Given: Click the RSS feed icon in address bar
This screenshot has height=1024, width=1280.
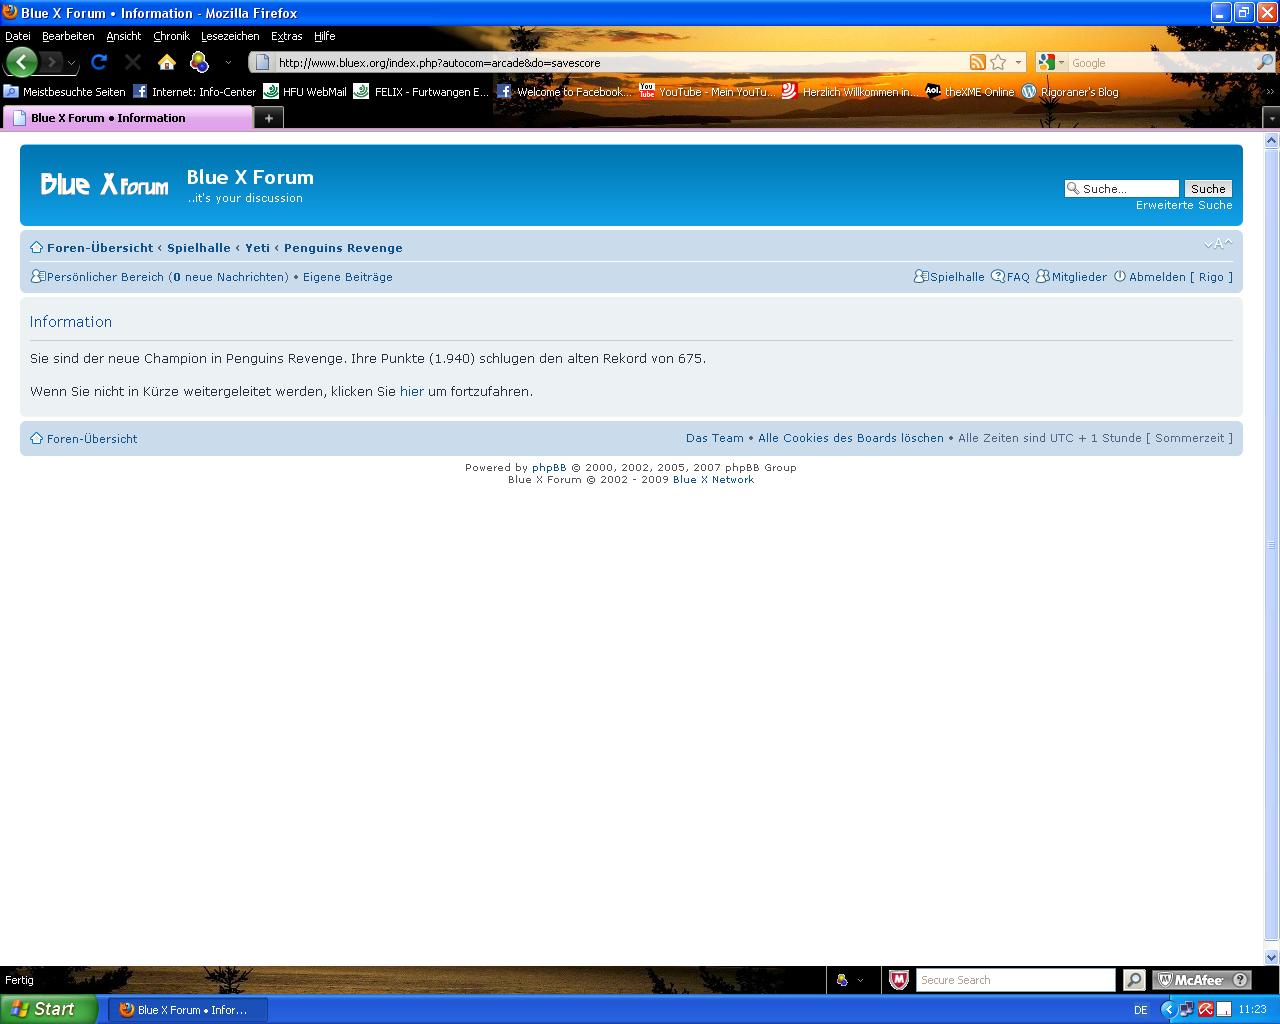Looking at the screenshot, I should [x=977, y=62].
